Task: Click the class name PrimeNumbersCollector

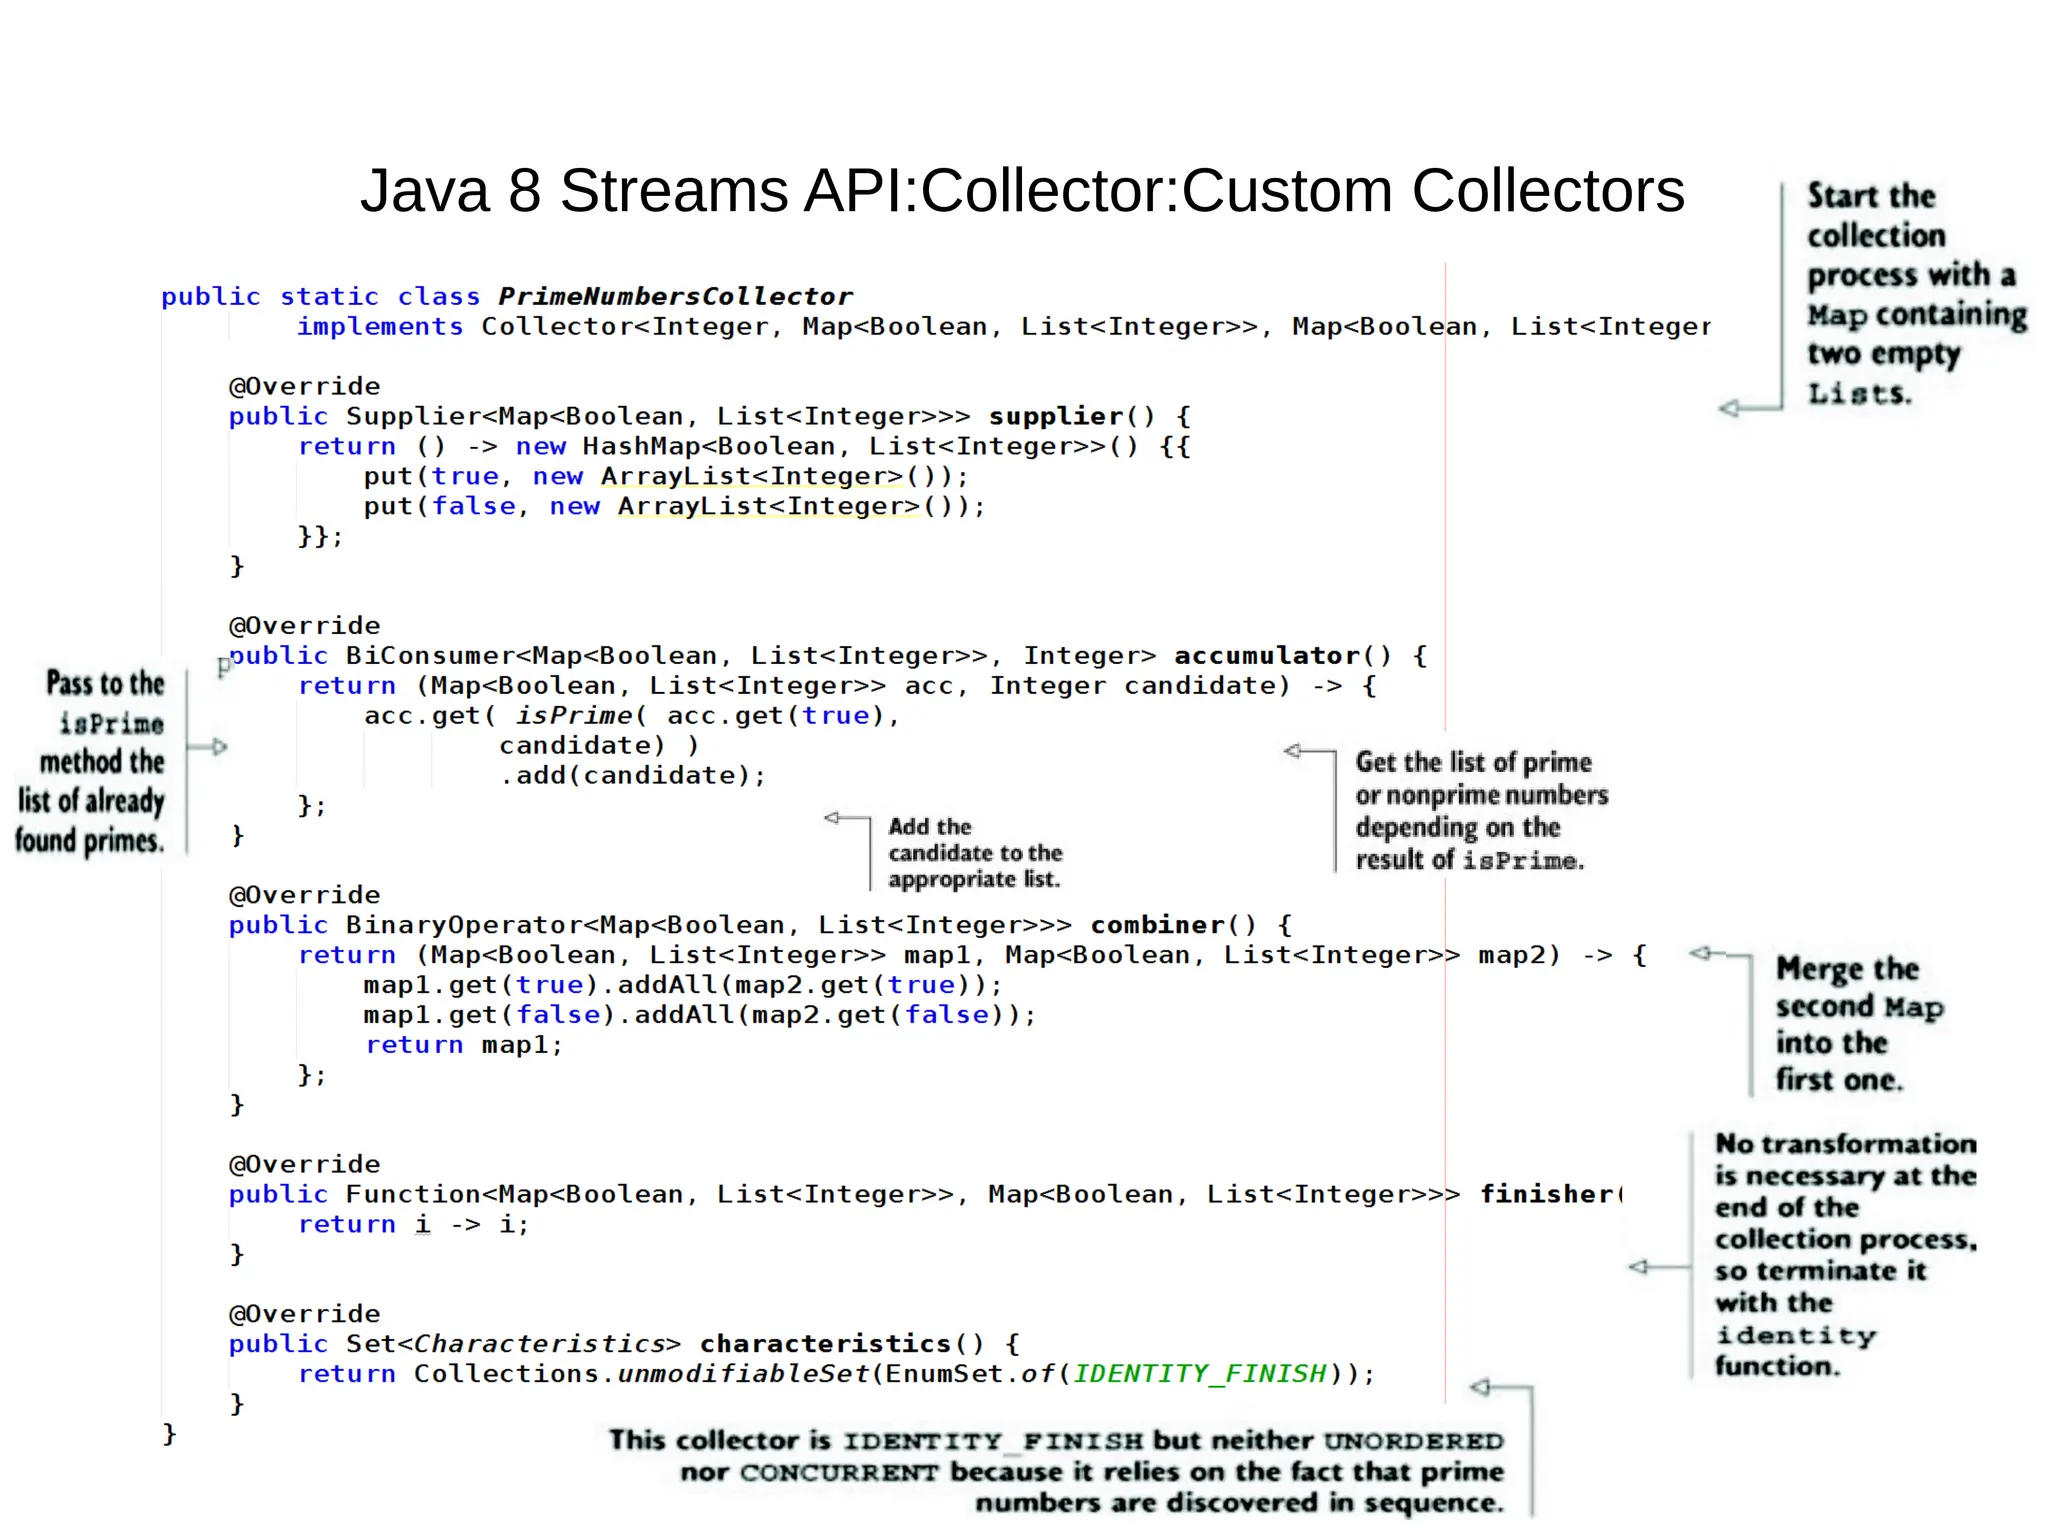Action: tap(675, 296)
